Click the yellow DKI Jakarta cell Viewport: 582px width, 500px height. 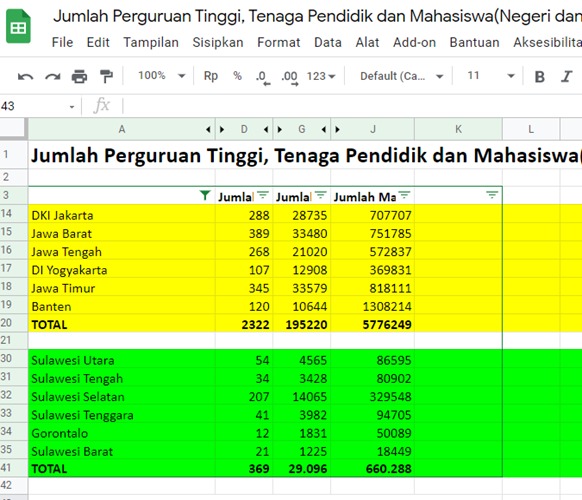(122, 215)
